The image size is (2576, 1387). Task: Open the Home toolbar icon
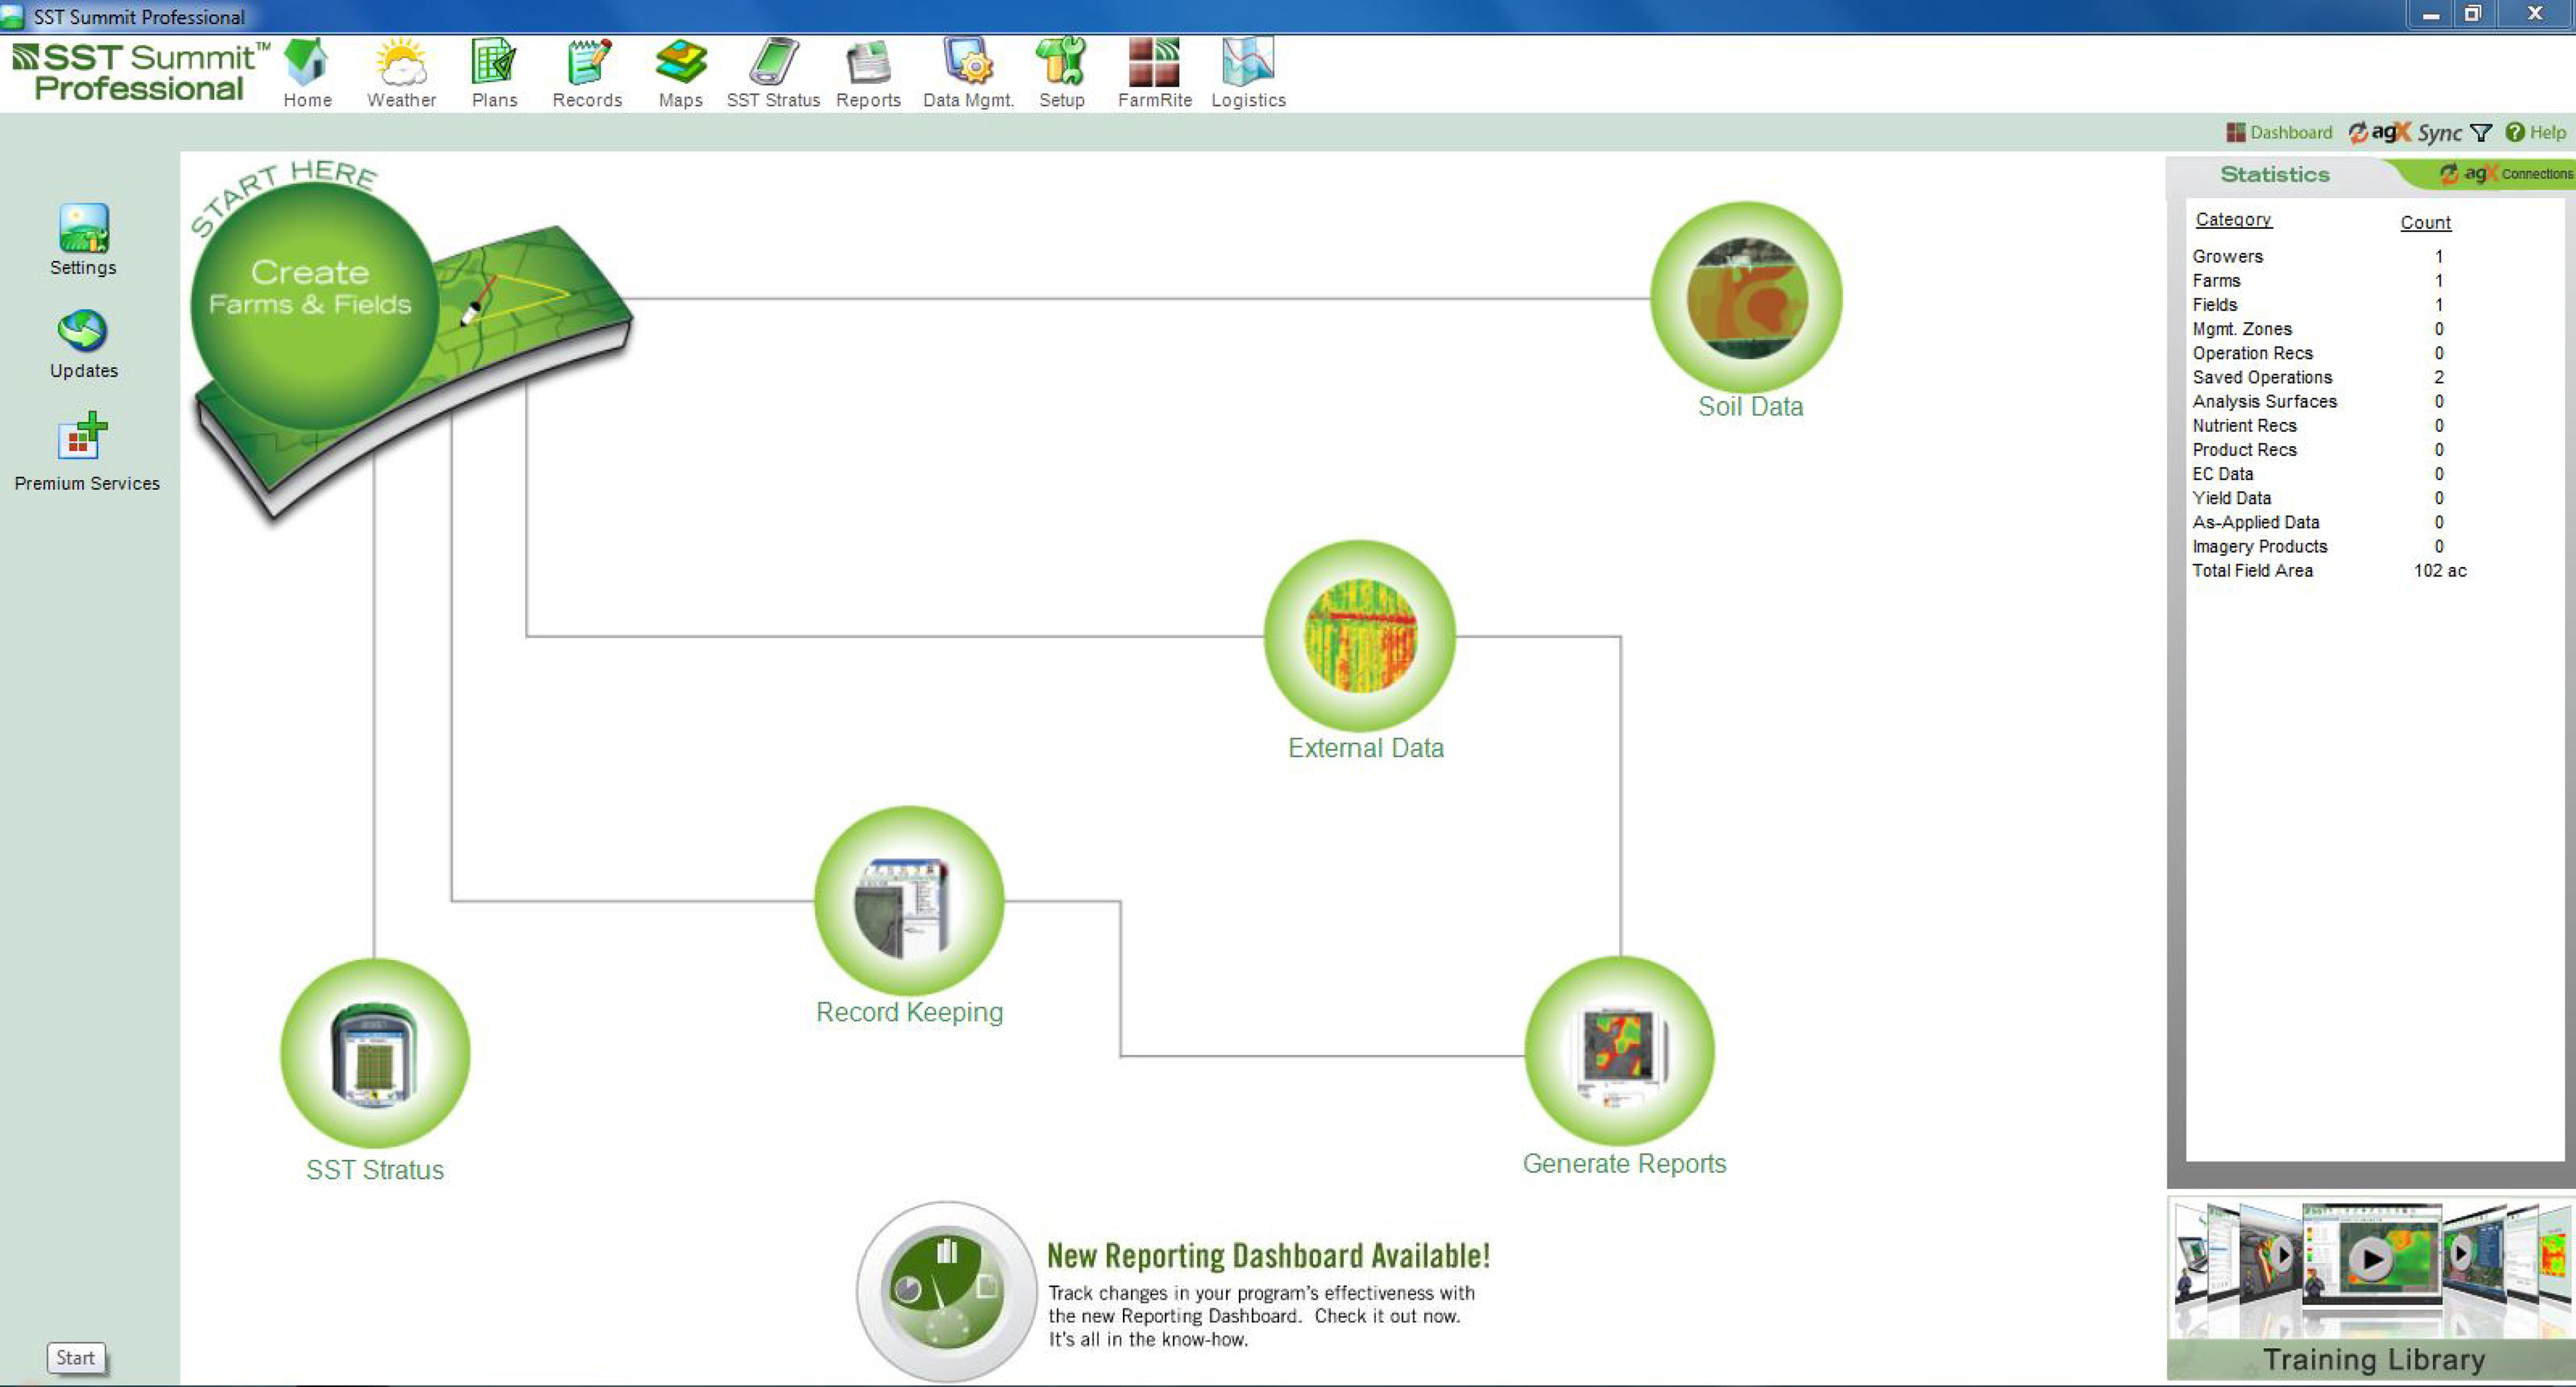point(307,73)
